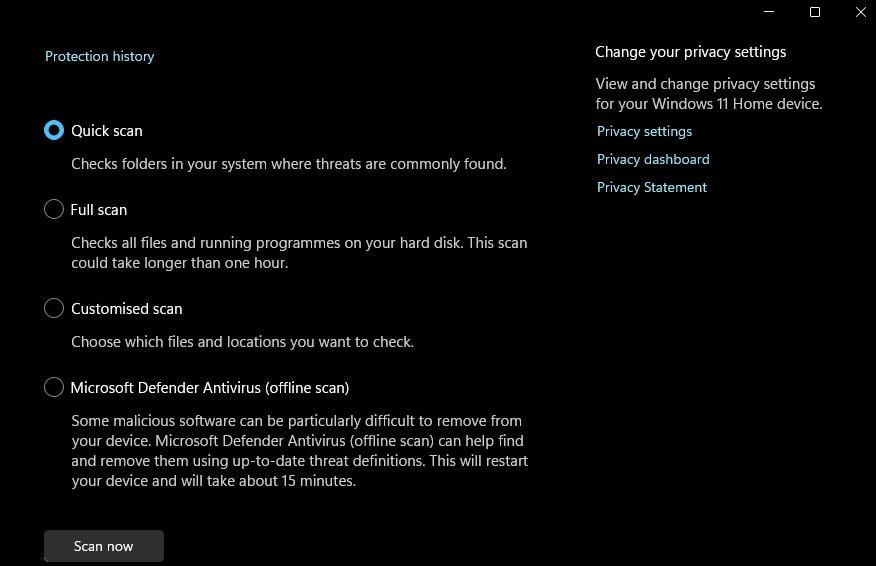Pick the Microsoft Defender offline scan radio button
Viewport: 876px width, 566px height.
54,387
